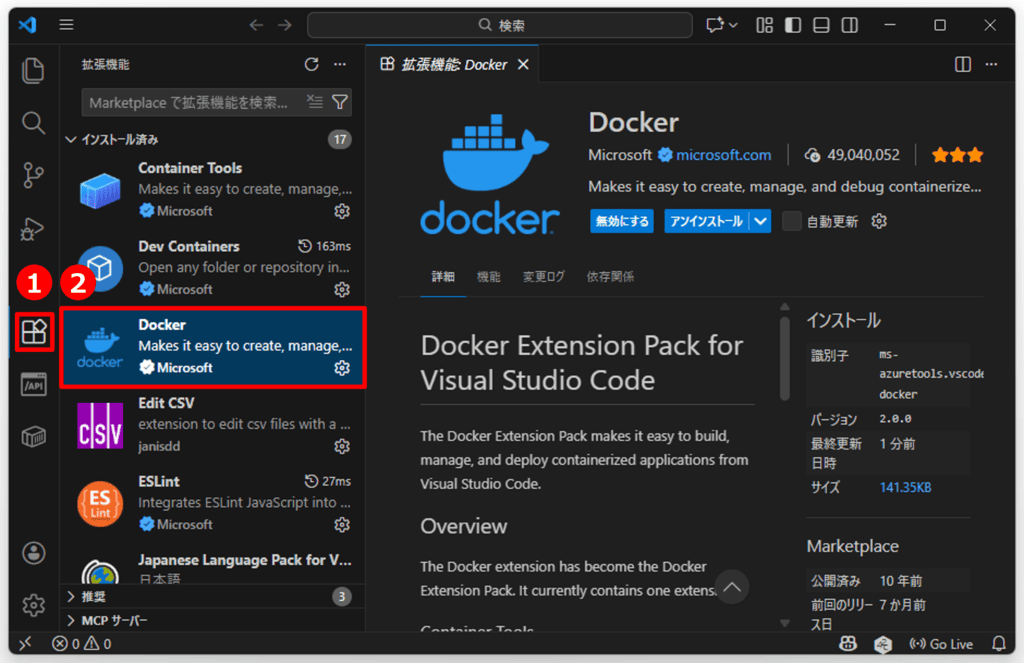Toggle the secondary sidebar visibility

[849, 24]
